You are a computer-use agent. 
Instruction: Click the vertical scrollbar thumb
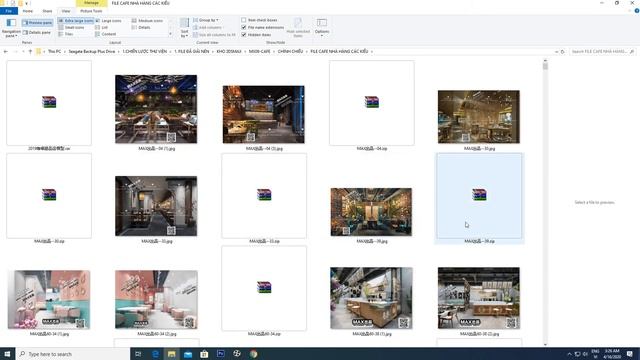click(x=545, y=66)
